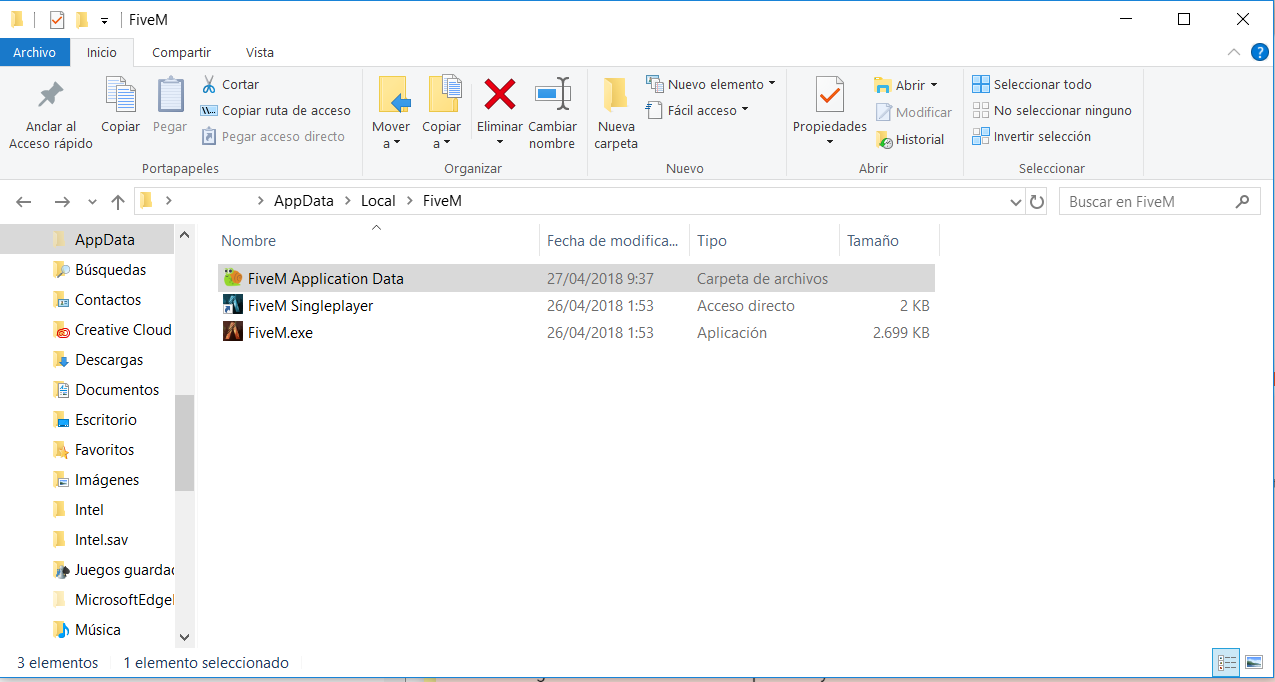
Task: Open Contactos in the navigation pane
Action: coord(107,300)
